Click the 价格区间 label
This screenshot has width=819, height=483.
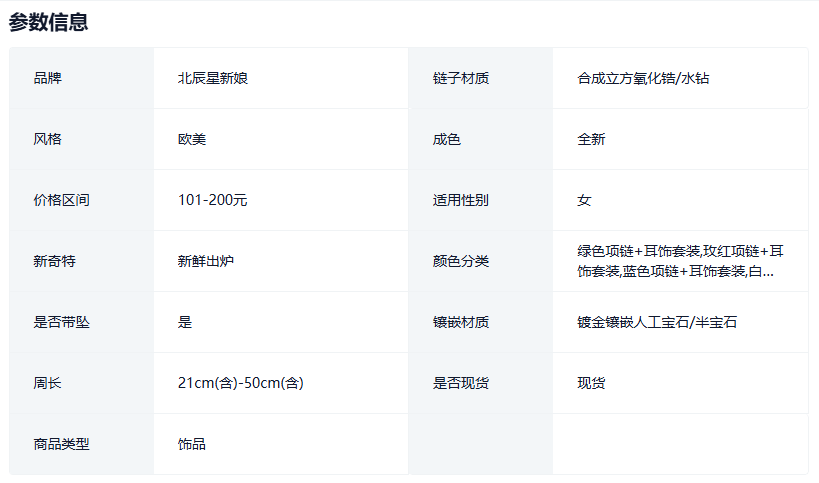(x=61, y=200)
